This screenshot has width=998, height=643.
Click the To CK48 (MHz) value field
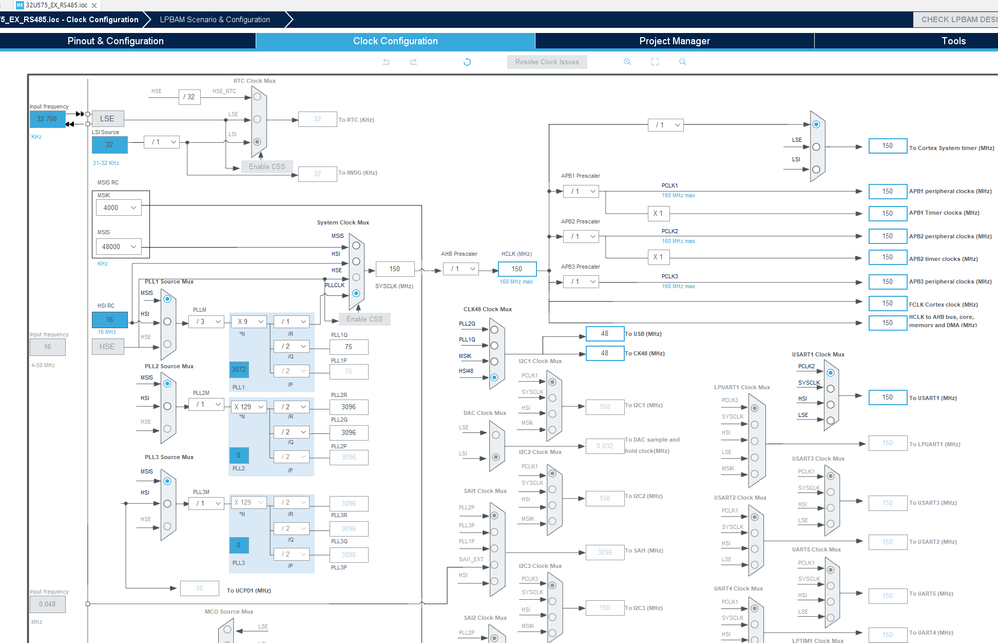(x=605, y=353)
